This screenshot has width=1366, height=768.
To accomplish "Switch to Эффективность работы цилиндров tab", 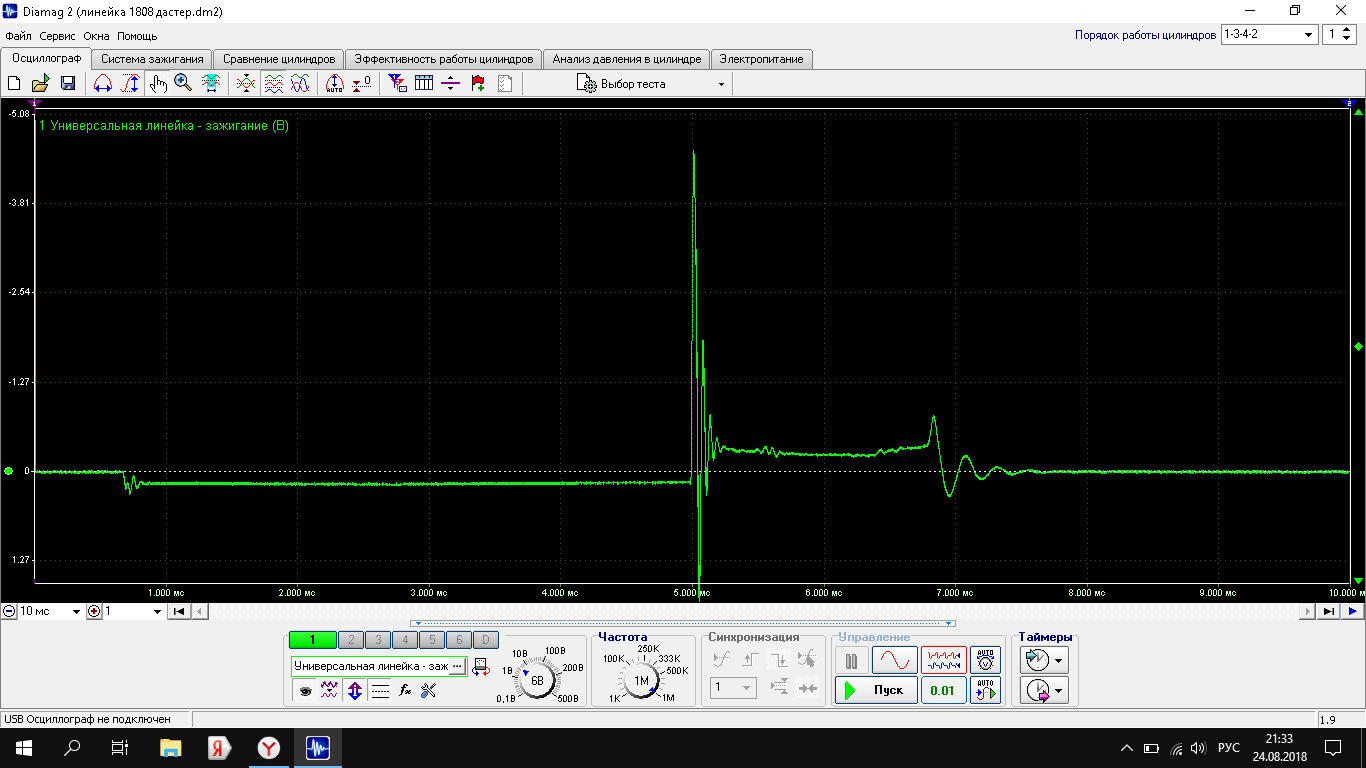I will tap(445, 59).
